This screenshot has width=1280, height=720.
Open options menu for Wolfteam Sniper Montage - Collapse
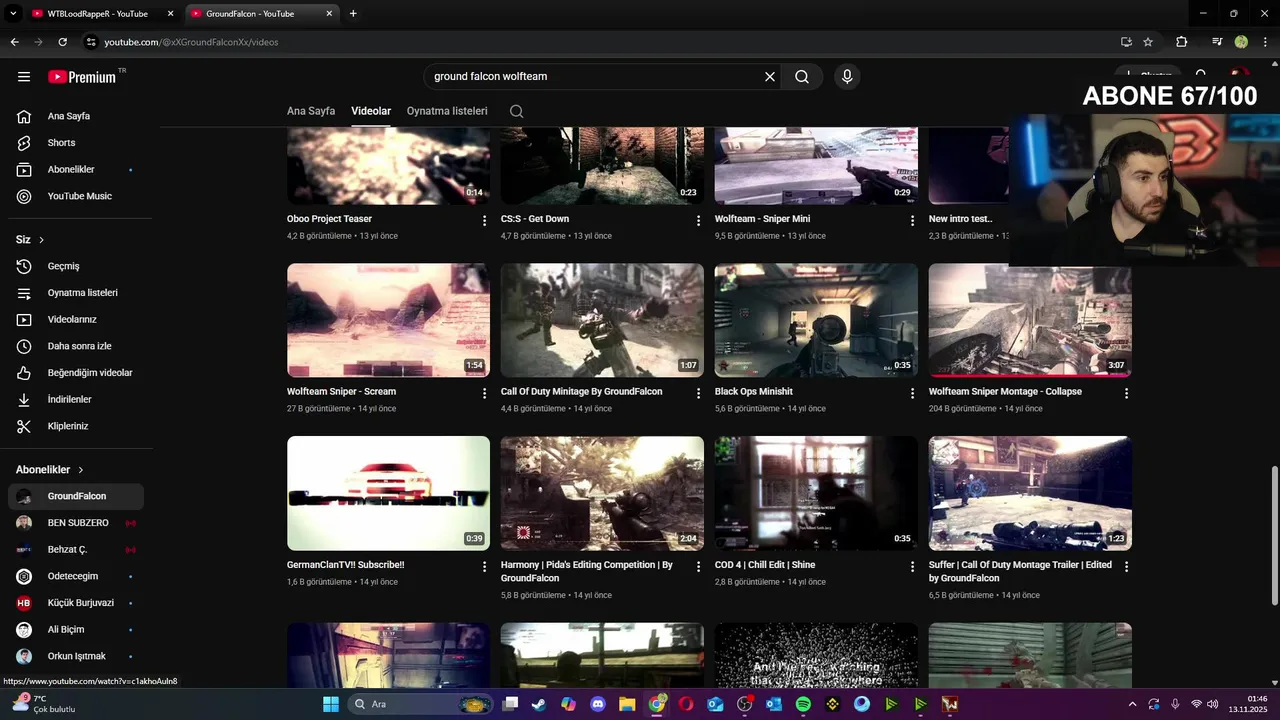point(1127,393)
